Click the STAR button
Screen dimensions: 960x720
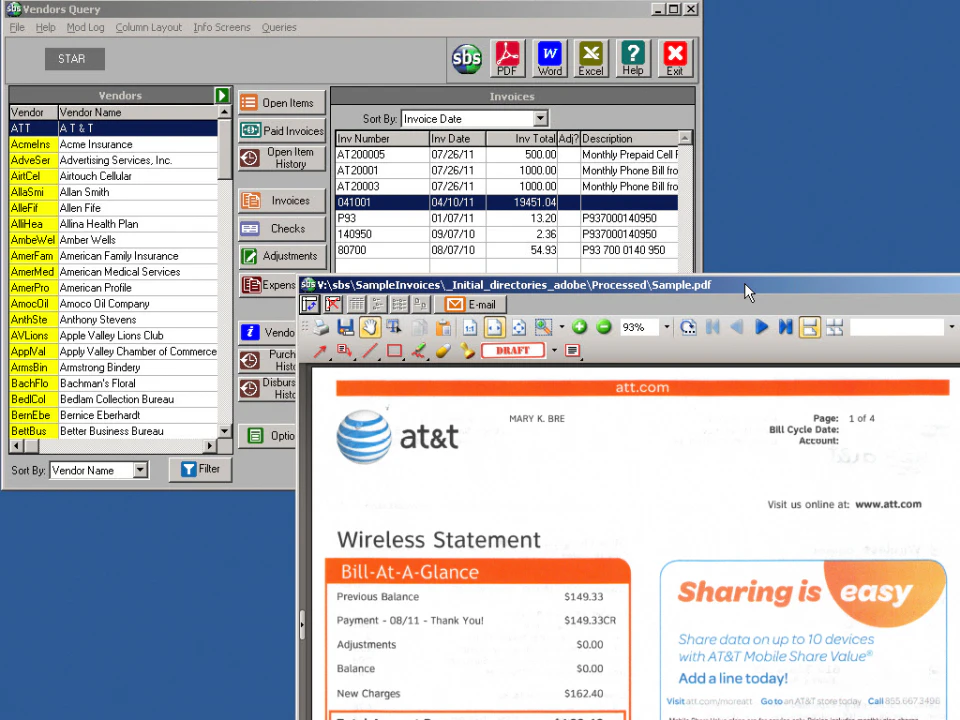point(74,59)
